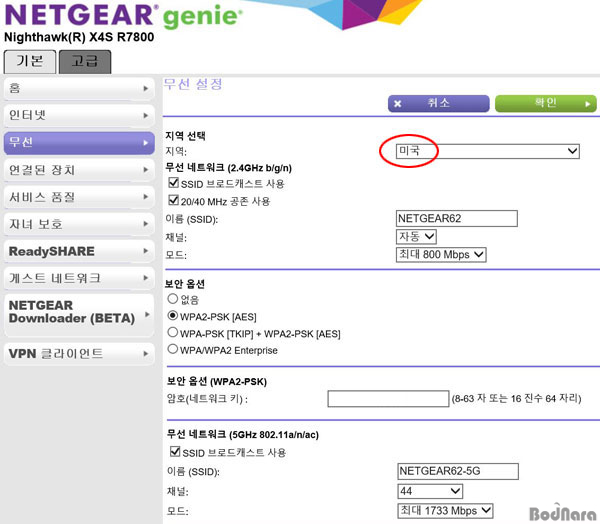
Task: Switch to the 고급 (Advanced) tab
Action: tap(85, 61)
